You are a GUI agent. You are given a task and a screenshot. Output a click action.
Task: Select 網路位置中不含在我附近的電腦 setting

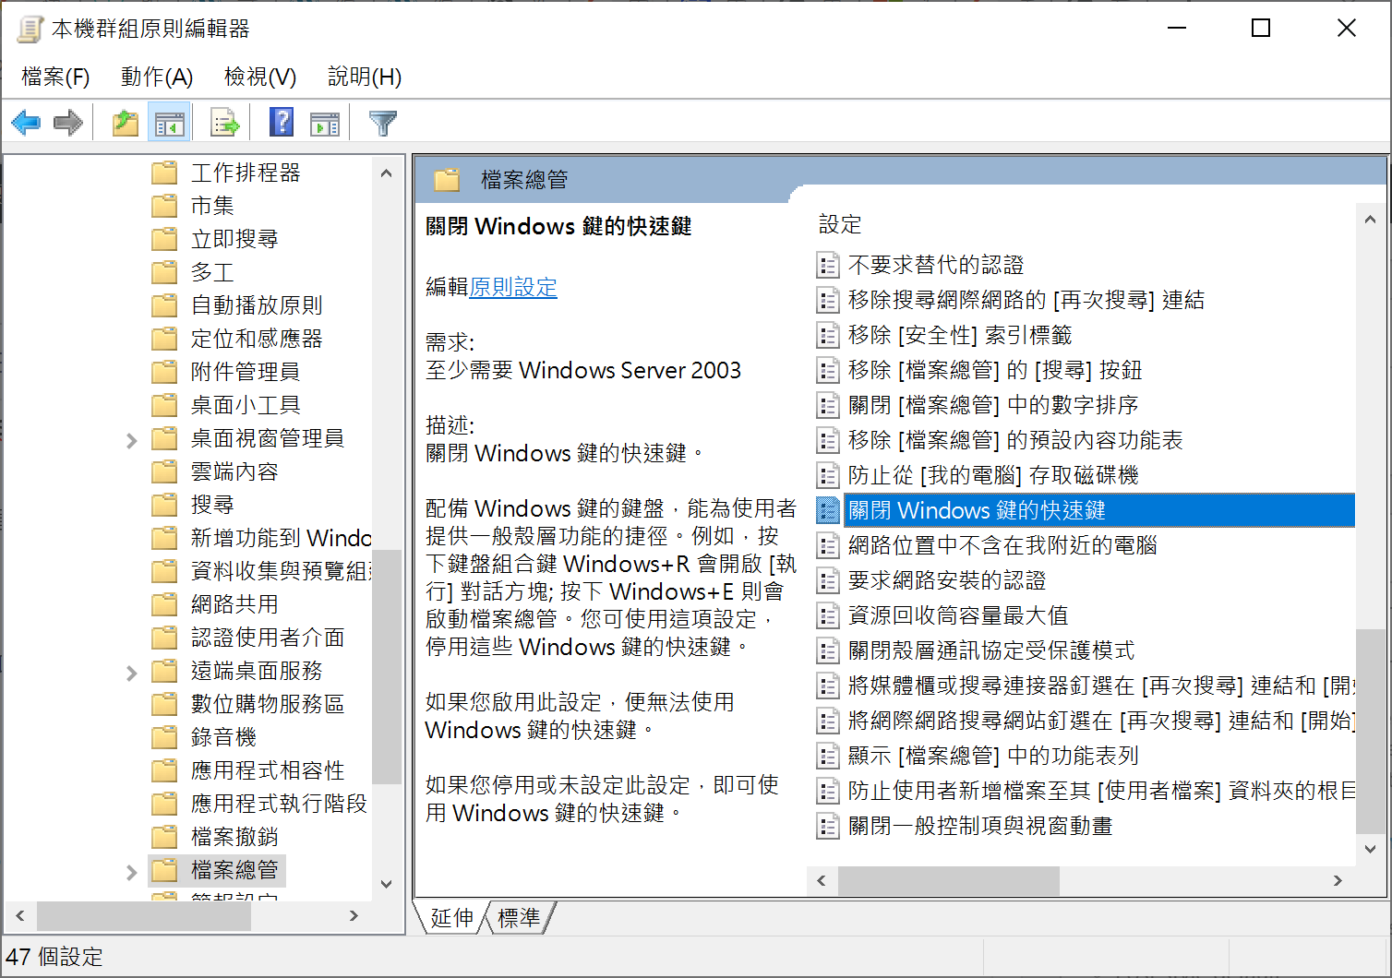click(x=1002, y=546)
